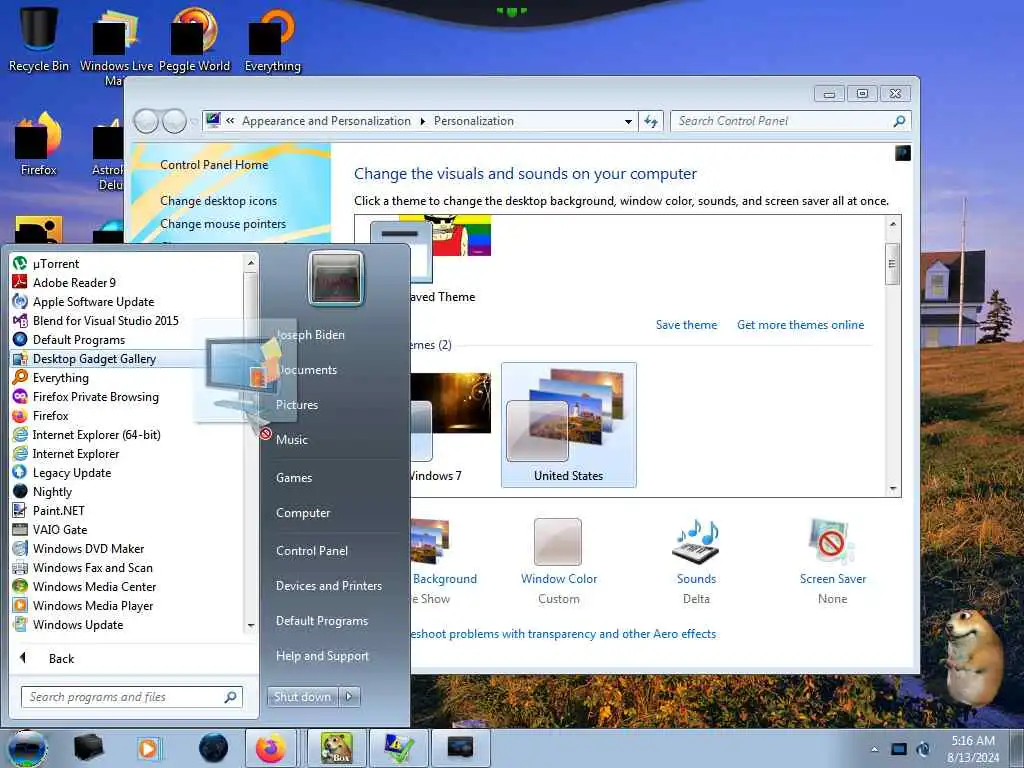The image size is (1024, 768).
Task: Show hidden tray icons arrow
Action: [x=874, y=749]
